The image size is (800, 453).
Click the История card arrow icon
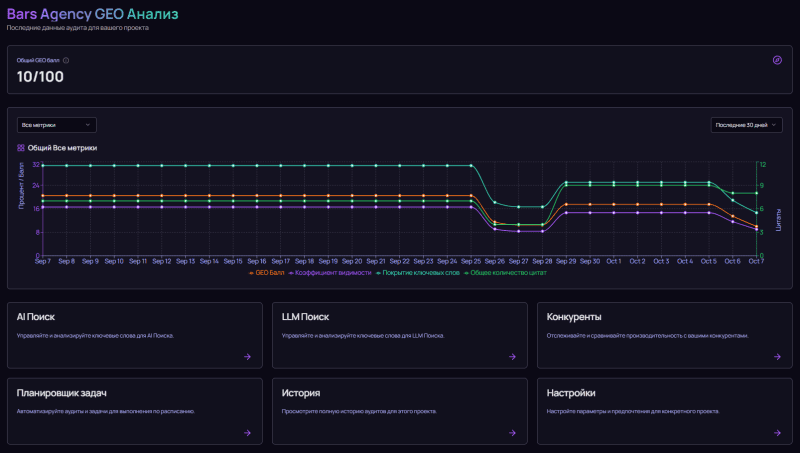click(512, 432)
